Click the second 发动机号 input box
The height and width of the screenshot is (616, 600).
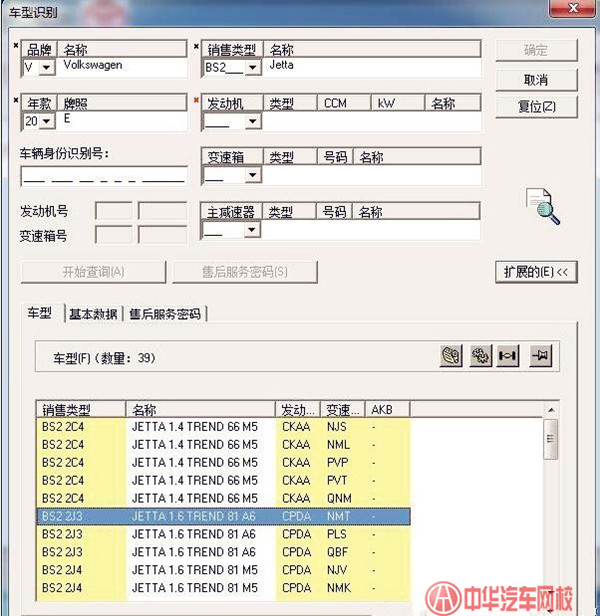point(162,211)
